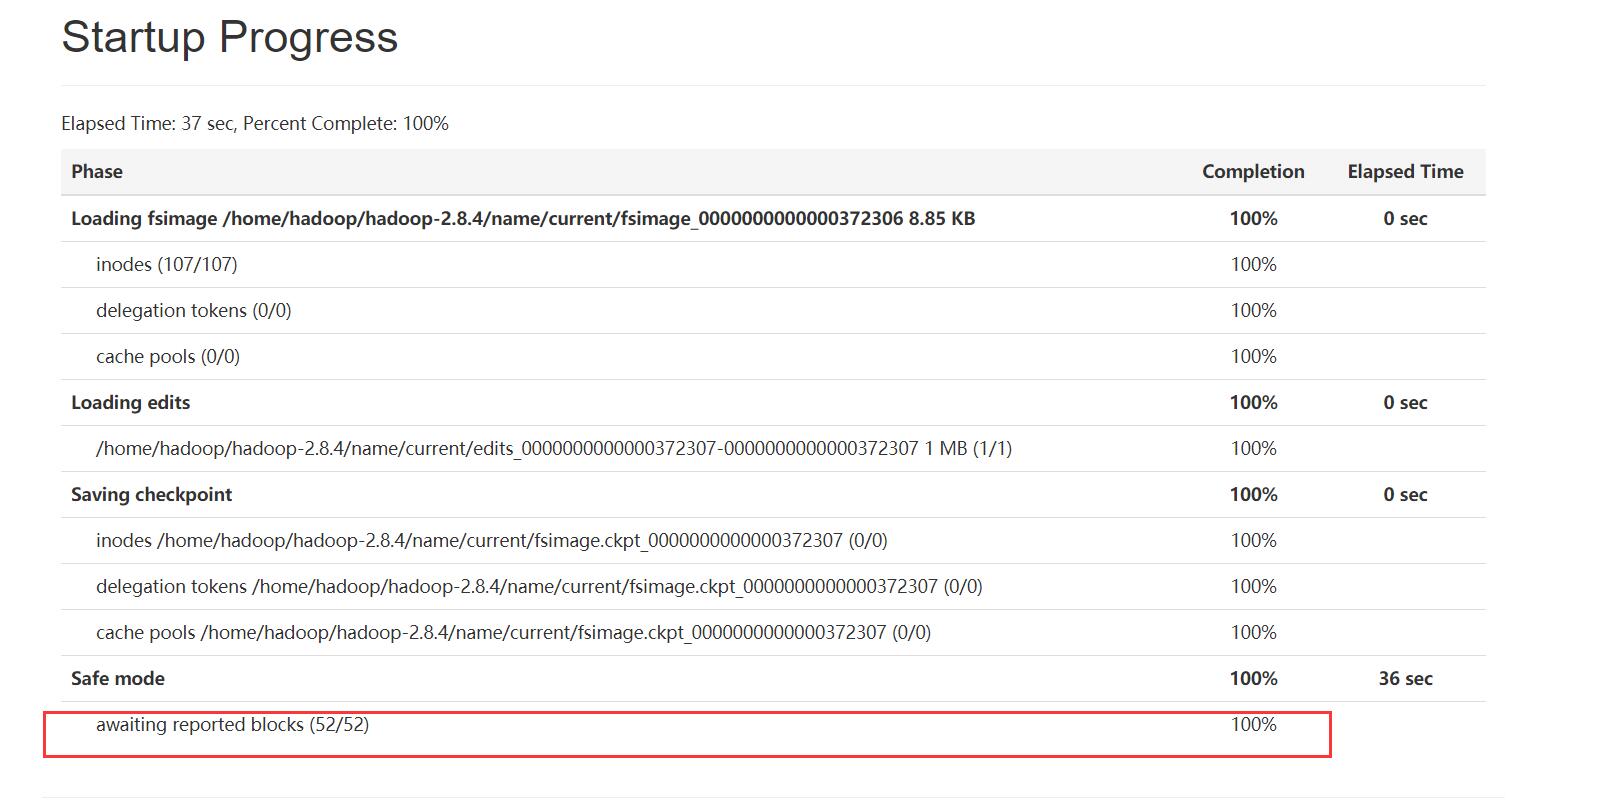The width and height of the screenshot is (1600, 808).
Task: Click the delegation tokens (0/0) step under Loading fsimage
Action: click(193, 311)
